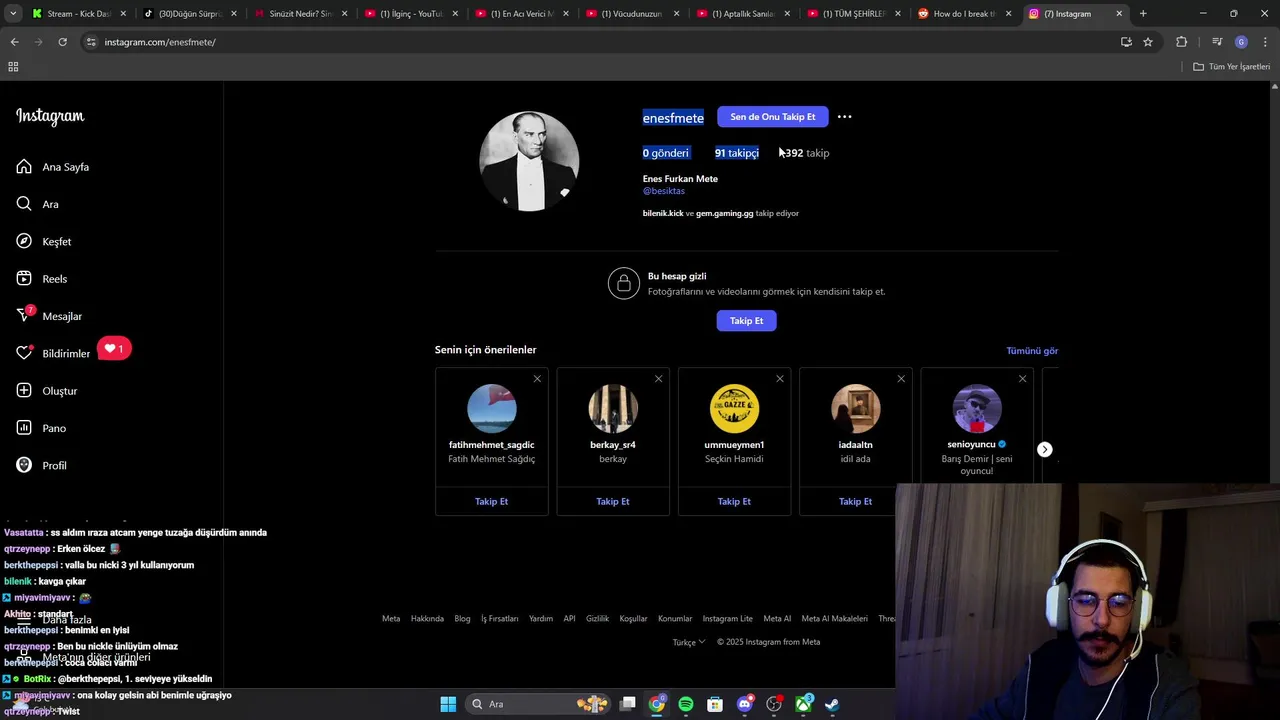Click Oluştur to create a post

tap(47, 391)
